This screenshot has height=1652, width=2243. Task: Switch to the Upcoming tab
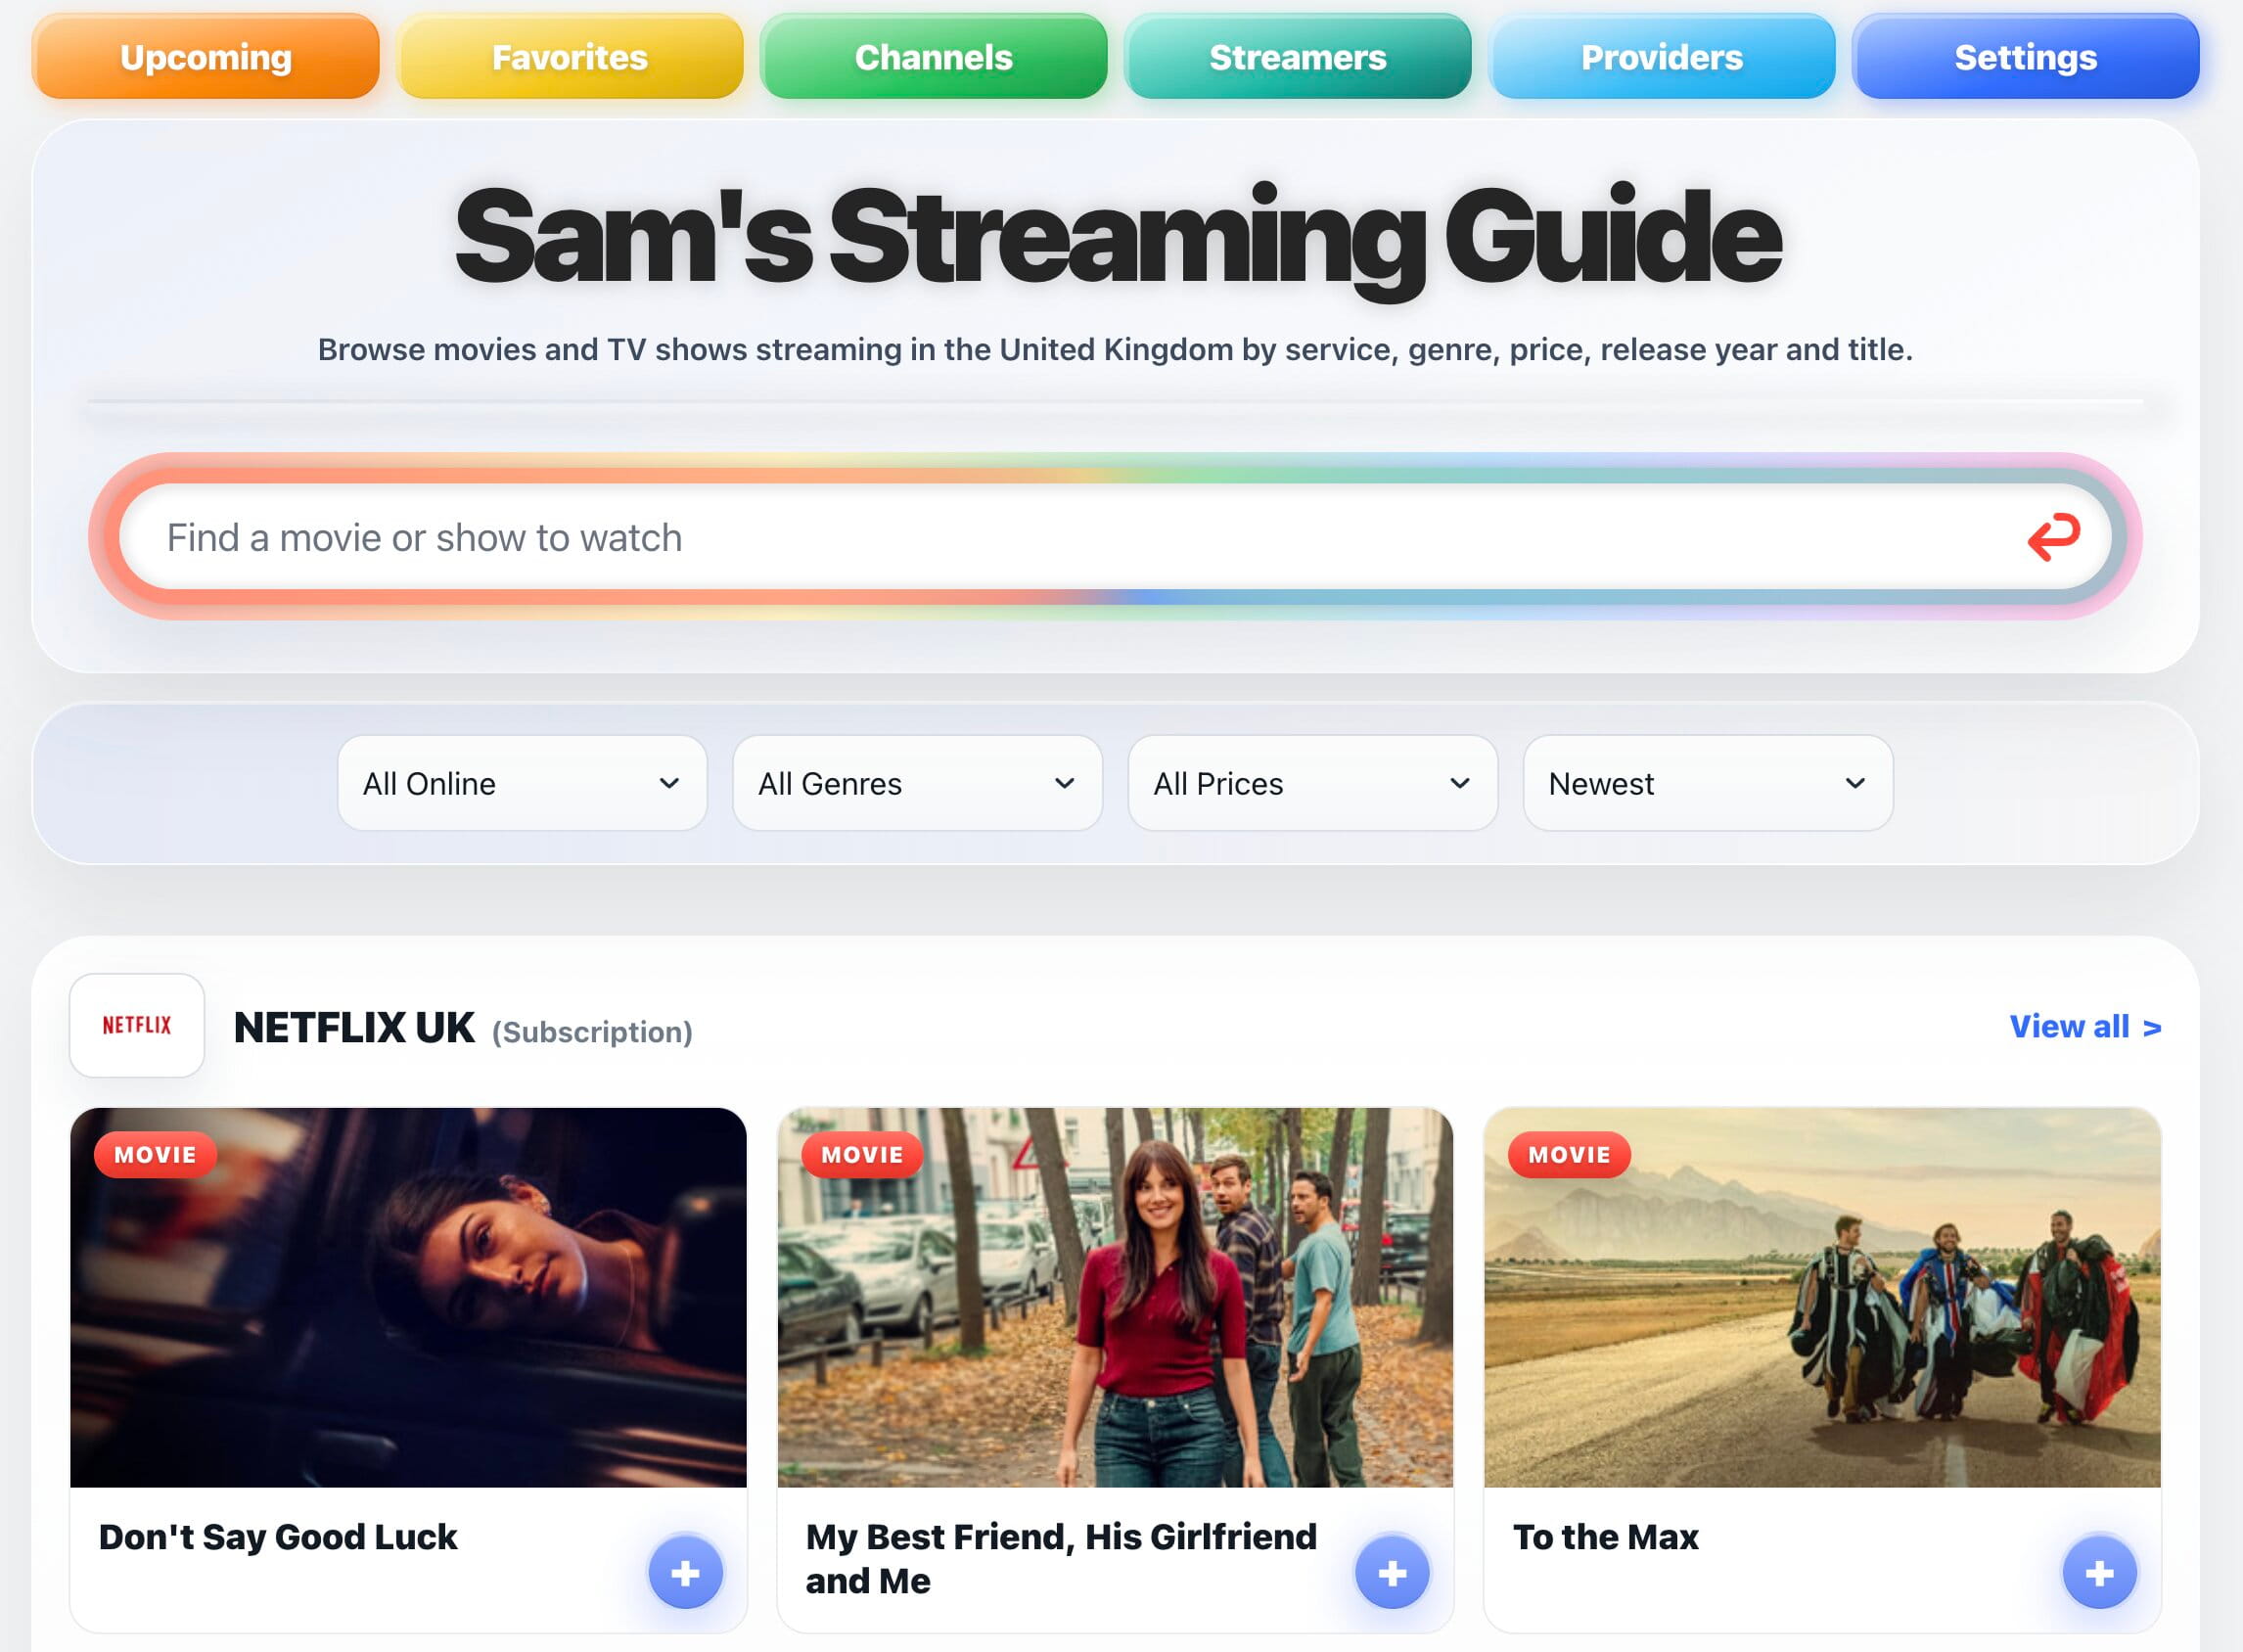coord(205,57)
